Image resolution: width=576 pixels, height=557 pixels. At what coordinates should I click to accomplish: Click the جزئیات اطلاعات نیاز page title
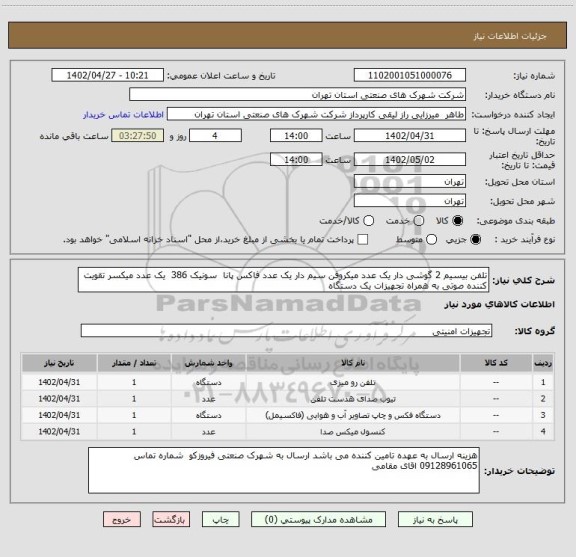click(510, 36)
